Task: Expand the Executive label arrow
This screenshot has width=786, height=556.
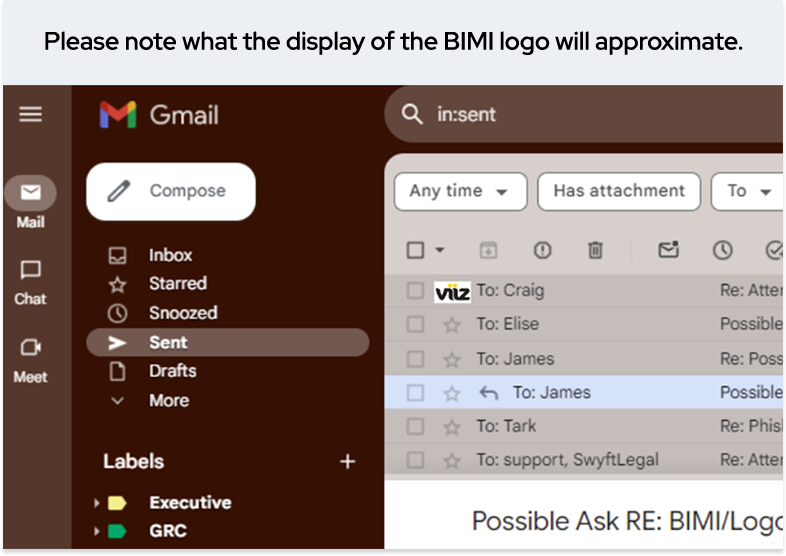Action: (x=97, y=503)
